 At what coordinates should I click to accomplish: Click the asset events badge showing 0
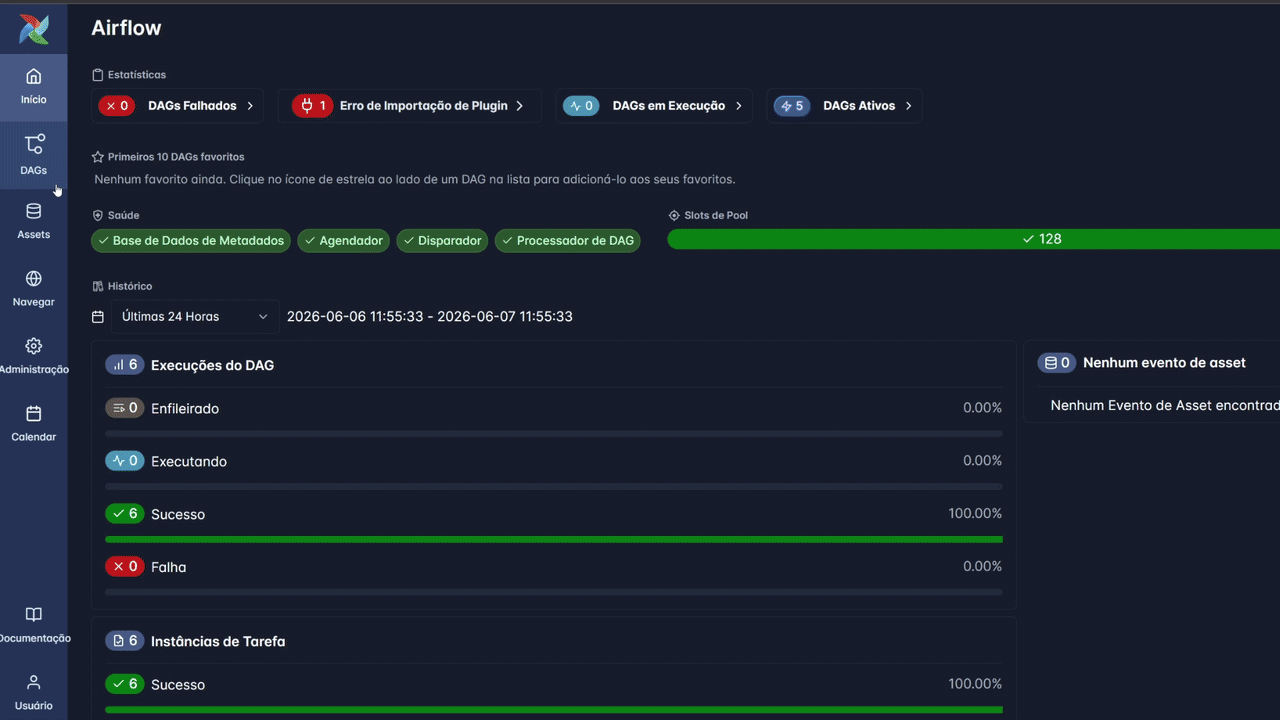[x=1057, y=363]
